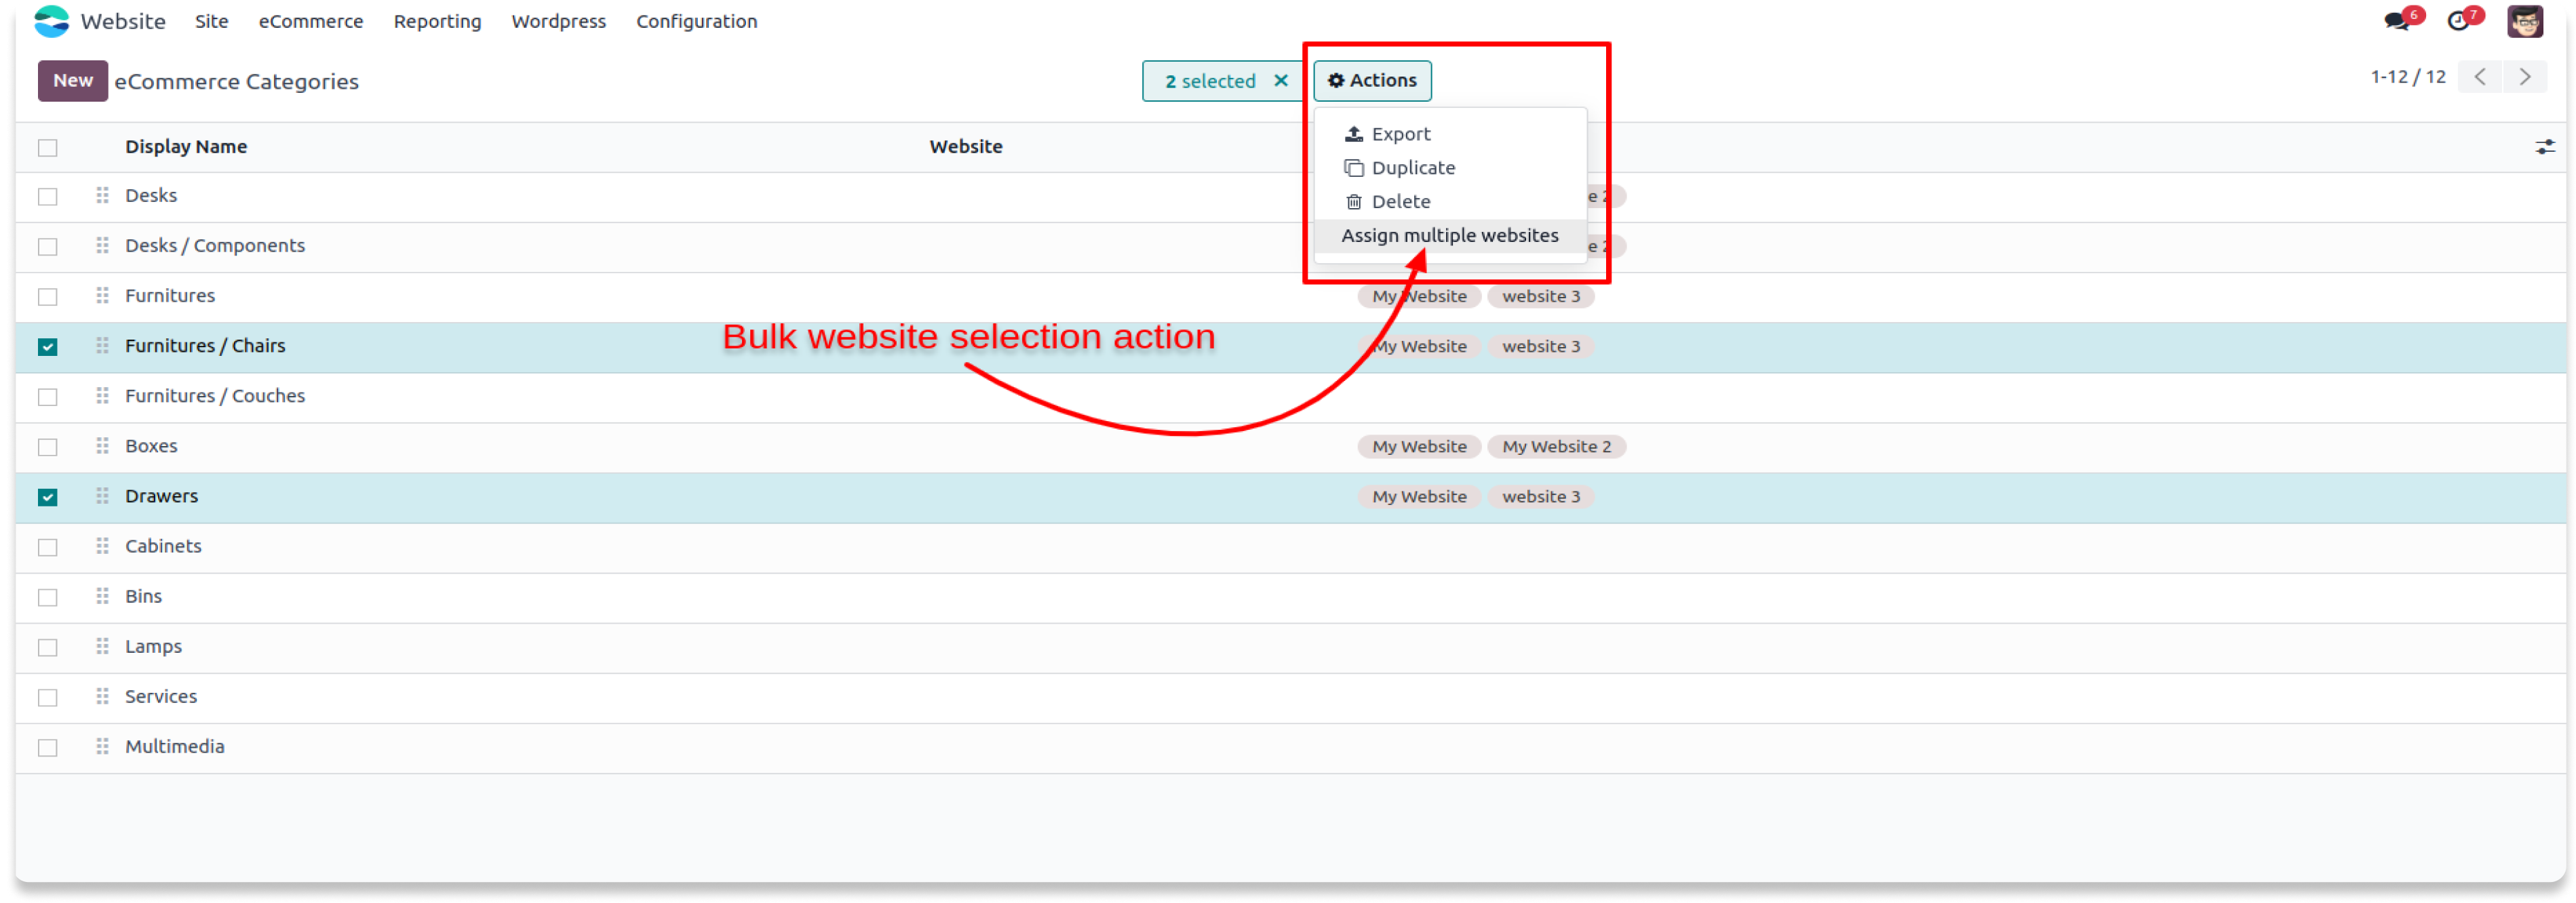Uncheck the Furnitures / Chairs checkbox
Viewport: 2576px width, 903px height.
(x=48, y=347)
